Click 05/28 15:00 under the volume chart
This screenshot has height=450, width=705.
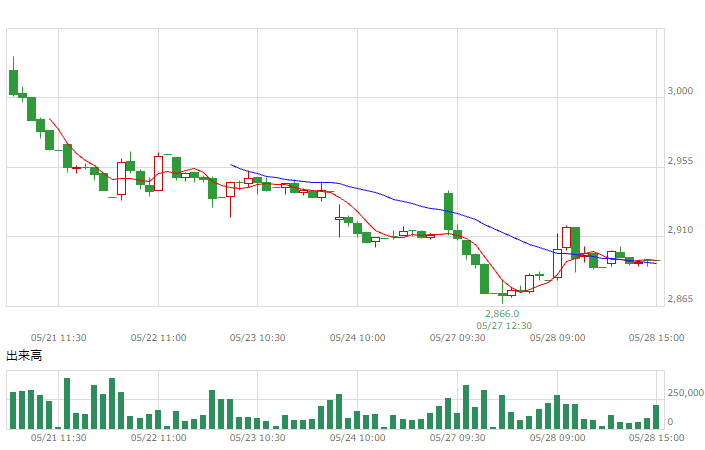click(x=656, y=438)
